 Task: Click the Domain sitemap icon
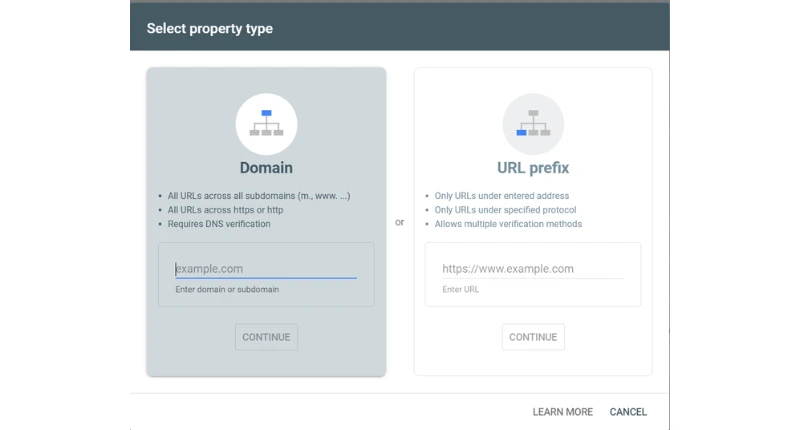tap(266, 123)
